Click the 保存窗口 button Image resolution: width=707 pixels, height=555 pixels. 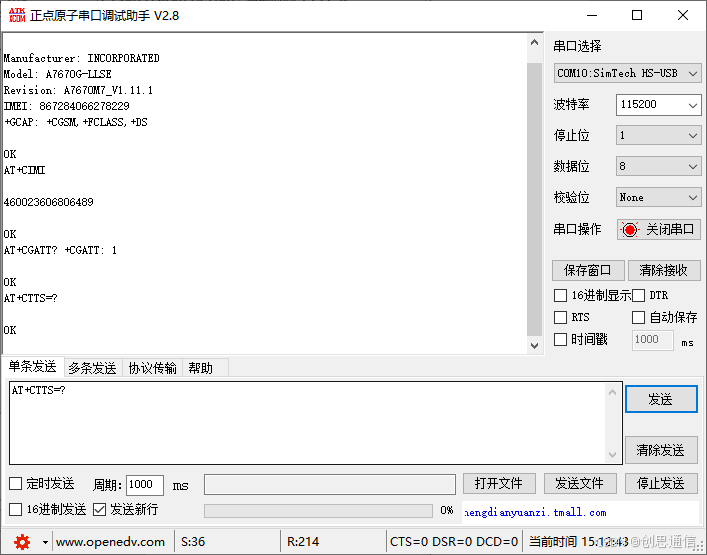(x=588, y=270)
